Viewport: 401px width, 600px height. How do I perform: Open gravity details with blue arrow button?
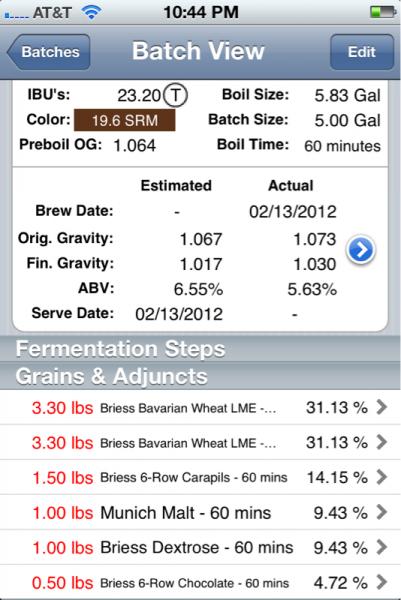(360, 250)
